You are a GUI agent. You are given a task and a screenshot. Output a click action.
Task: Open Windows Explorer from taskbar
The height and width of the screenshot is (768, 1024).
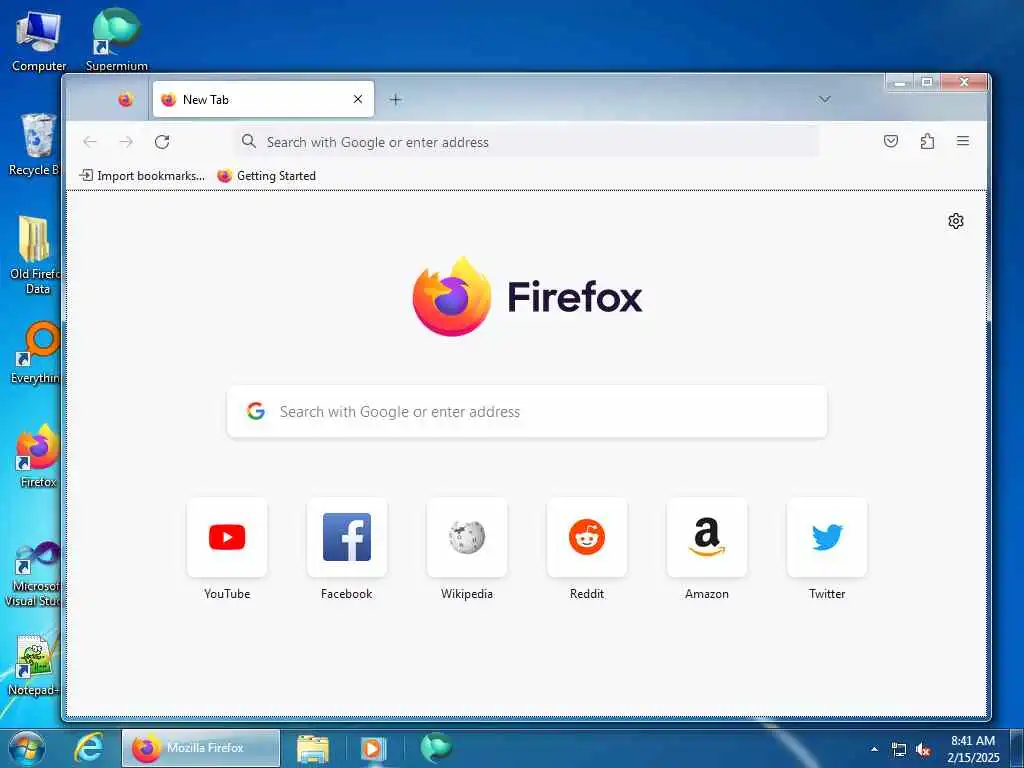coord(313,748)
